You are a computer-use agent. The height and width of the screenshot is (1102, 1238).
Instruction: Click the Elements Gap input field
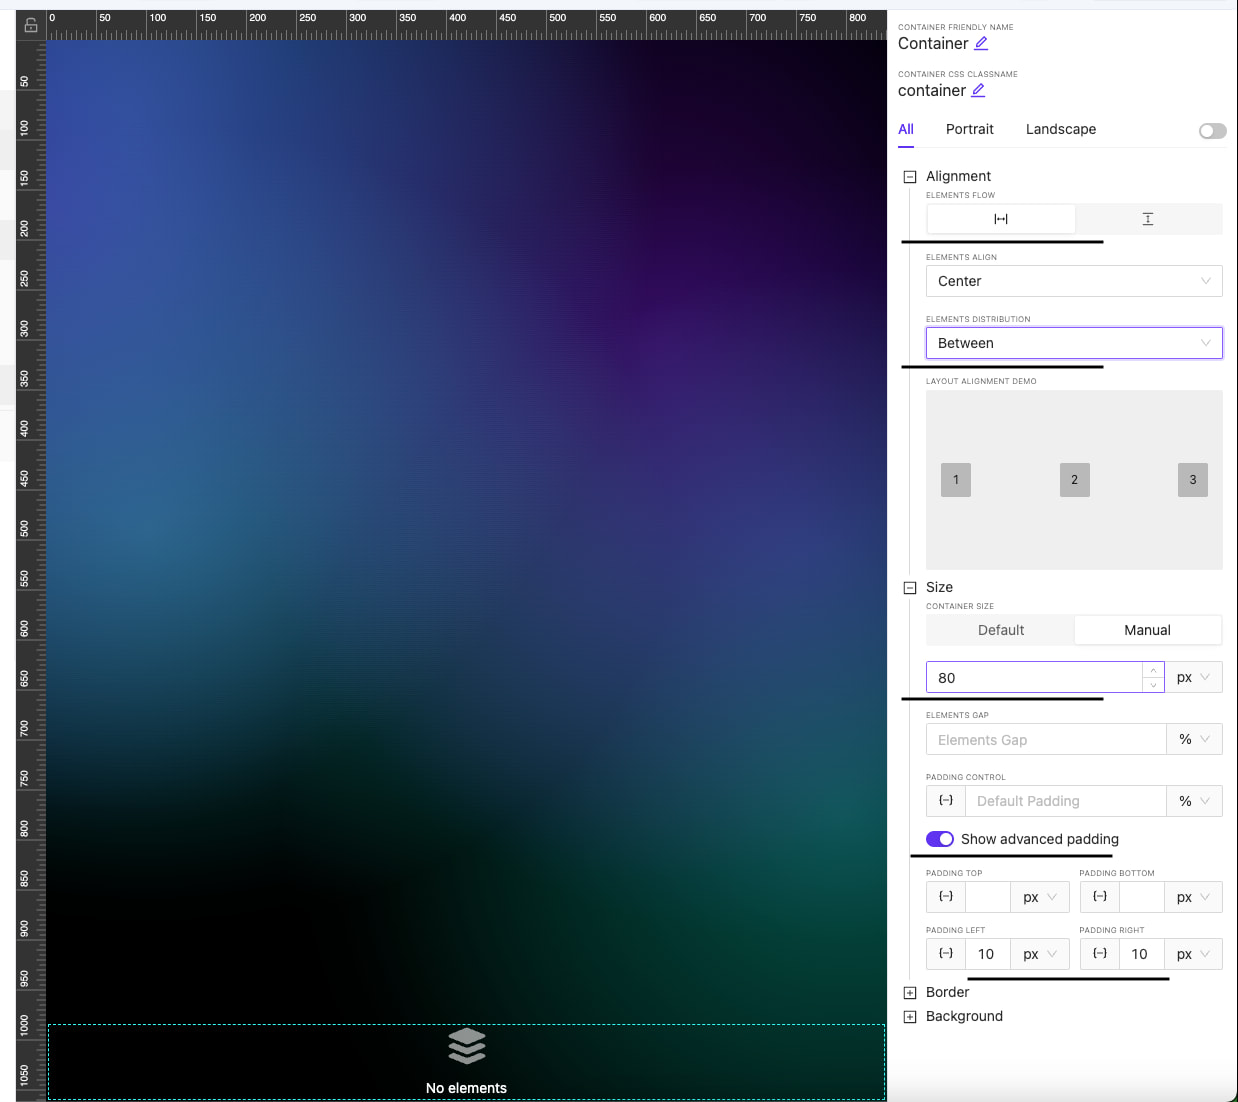pyautogui.click(x=1045, y=740)
